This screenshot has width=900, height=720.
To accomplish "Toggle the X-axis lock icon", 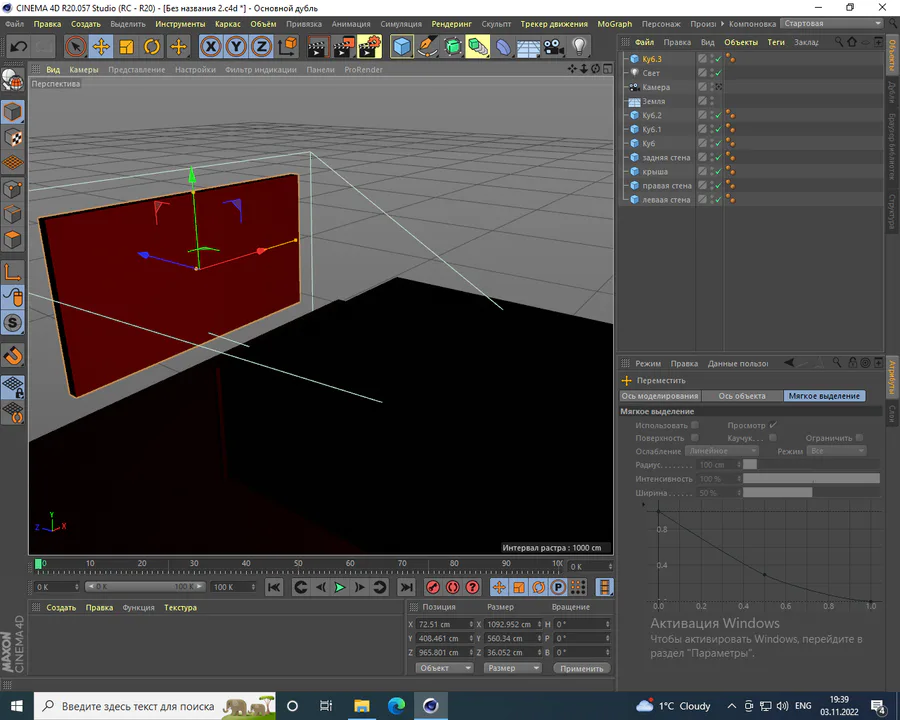I will pos(211,46).
